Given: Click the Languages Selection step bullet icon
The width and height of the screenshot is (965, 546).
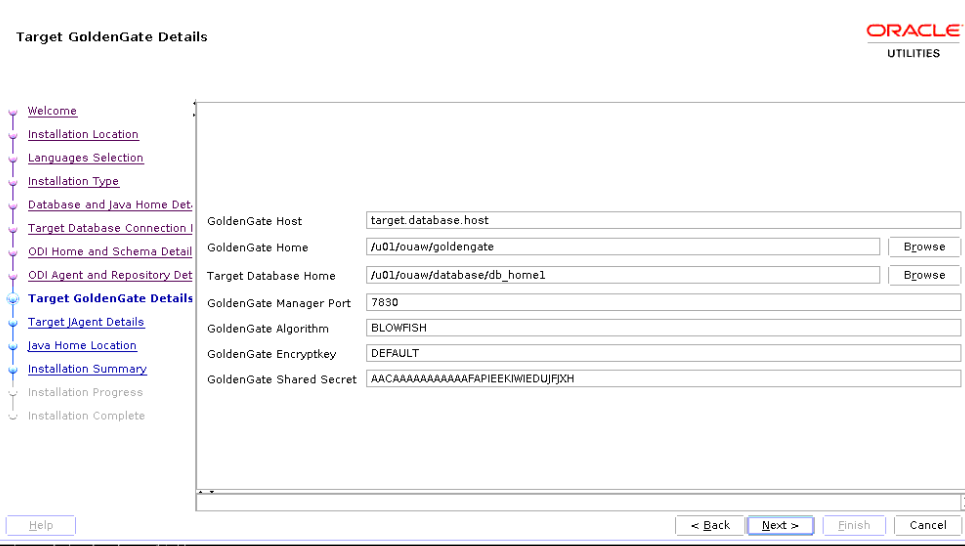Looking at the screenshot, I should 13,159.
